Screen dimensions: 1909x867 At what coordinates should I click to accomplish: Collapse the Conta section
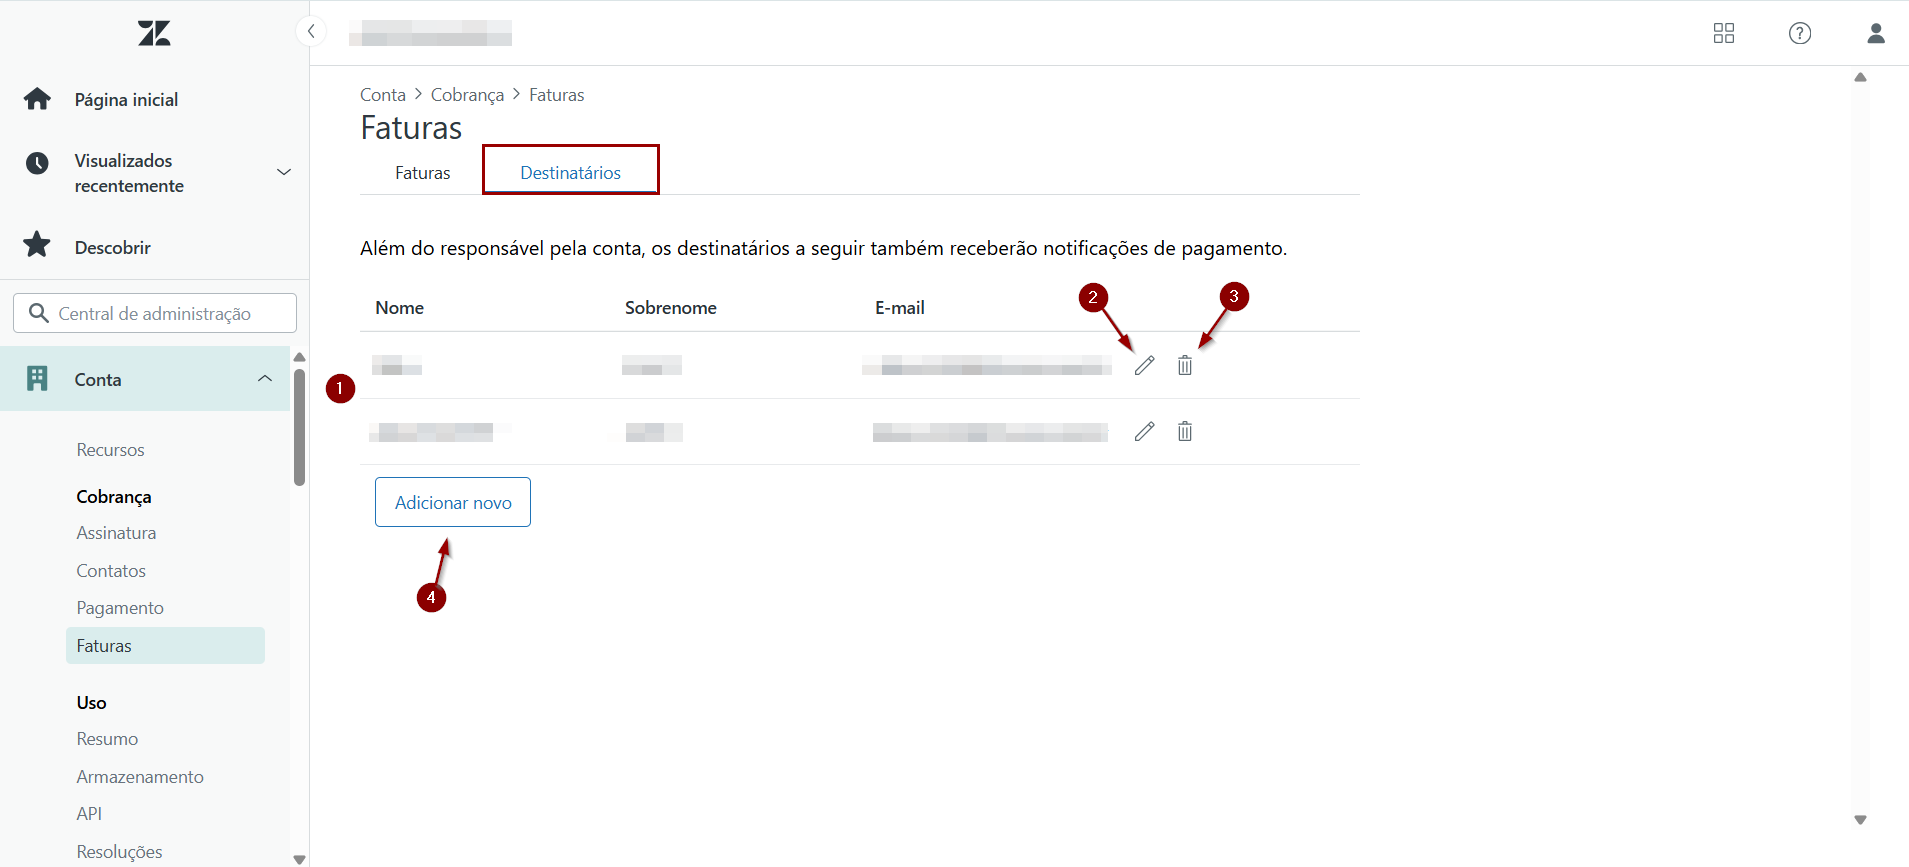(x=264, y=378)
